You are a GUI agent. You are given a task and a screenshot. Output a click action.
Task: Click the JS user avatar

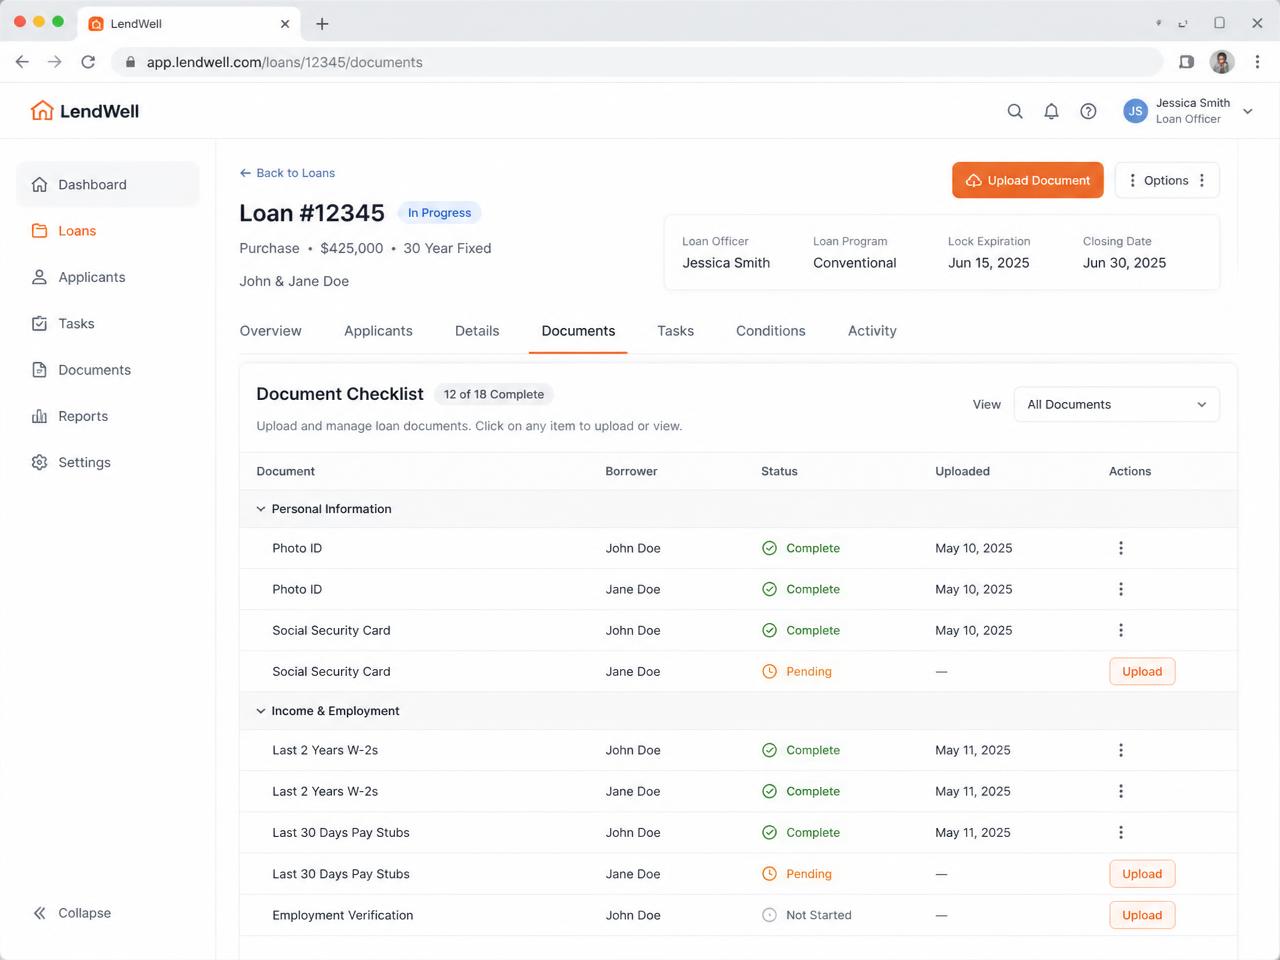[1135, 111]
